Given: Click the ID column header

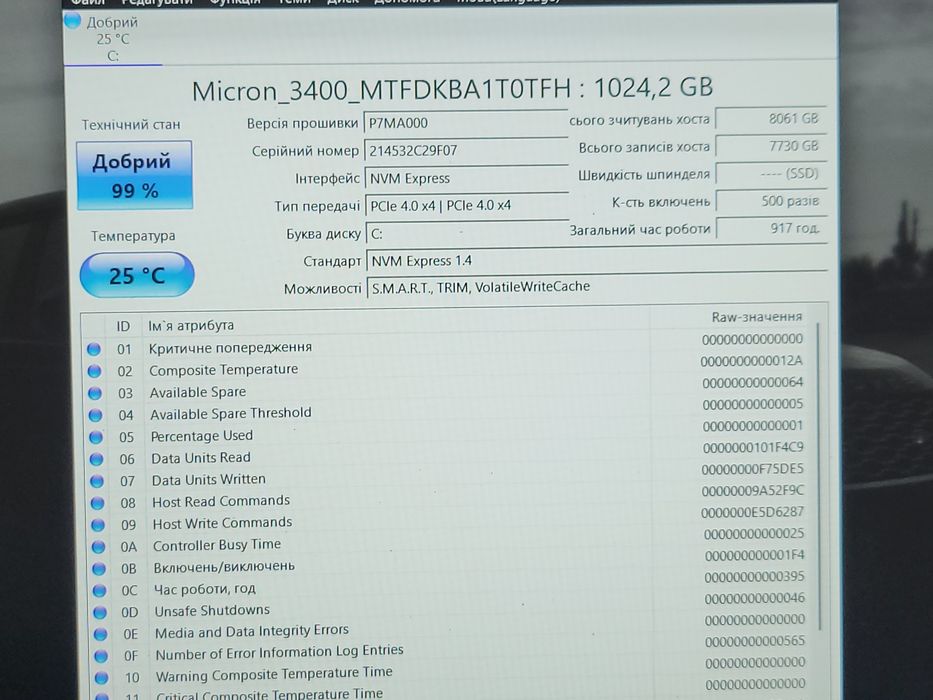Looking at the screenshot, I should coord(123,326).
